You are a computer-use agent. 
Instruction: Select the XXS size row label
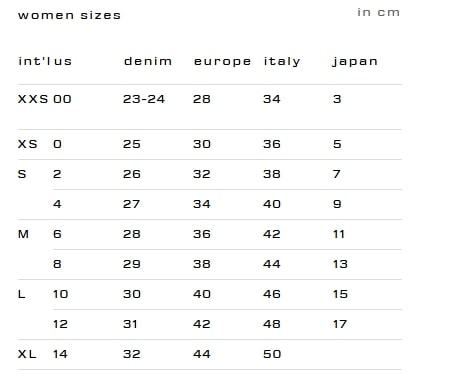[33, 99]
